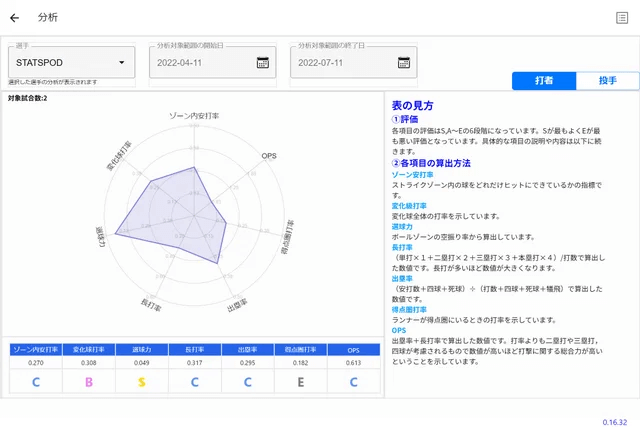640x427 pixels.
Task: Click the back arrow icon
Action: pos(15,17)
